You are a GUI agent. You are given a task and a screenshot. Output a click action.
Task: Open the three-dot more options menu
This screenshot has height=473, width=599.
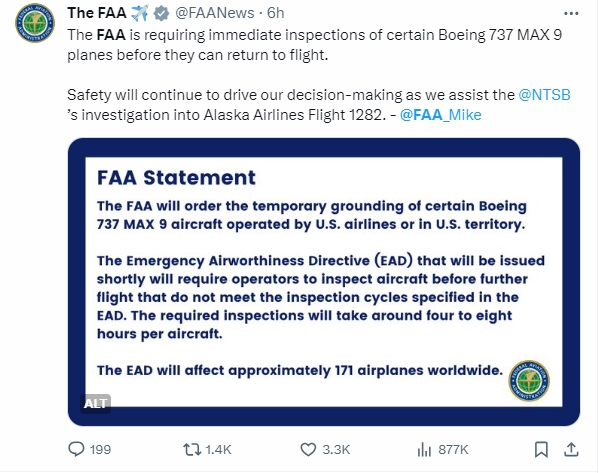click(571, 14)
